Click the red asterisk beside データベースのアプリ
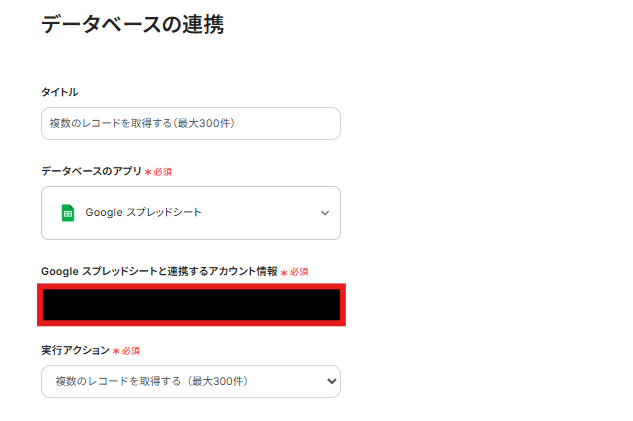The height and width of the screenshot is (421, 633). (148, 172)
